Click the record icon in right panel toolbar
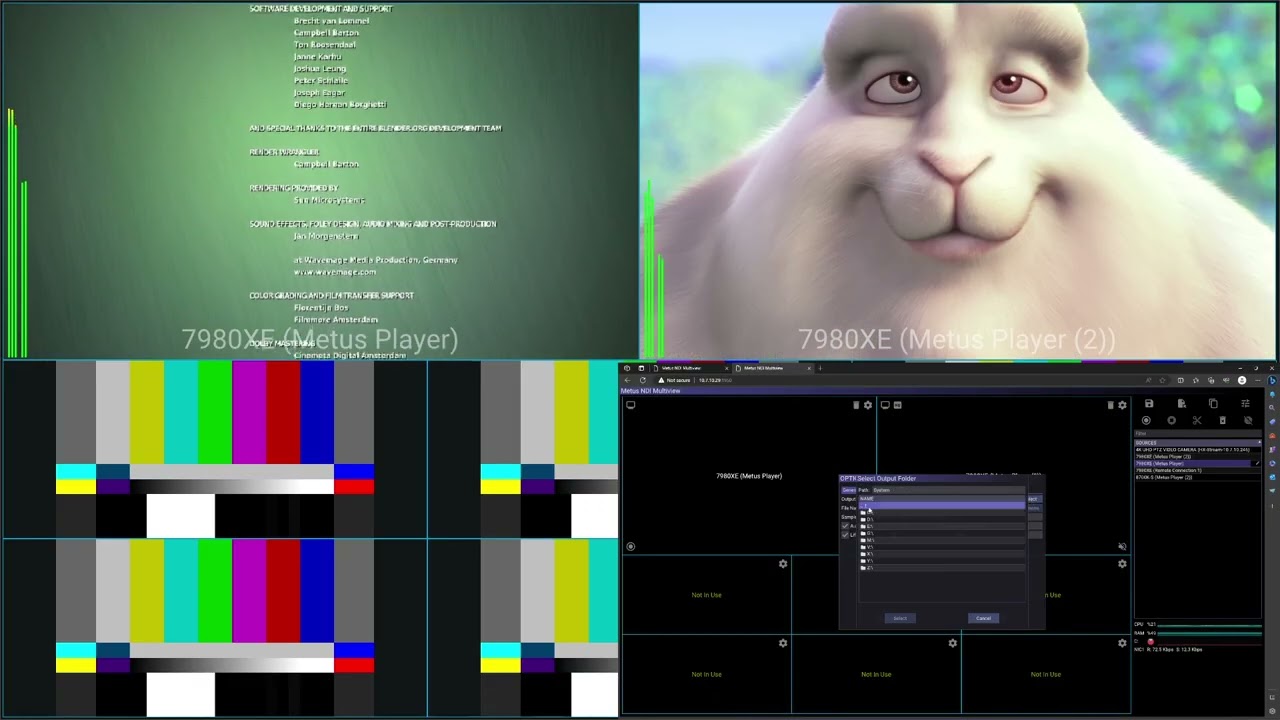Screen dimensions: 1280x720 click(1146, 420)
